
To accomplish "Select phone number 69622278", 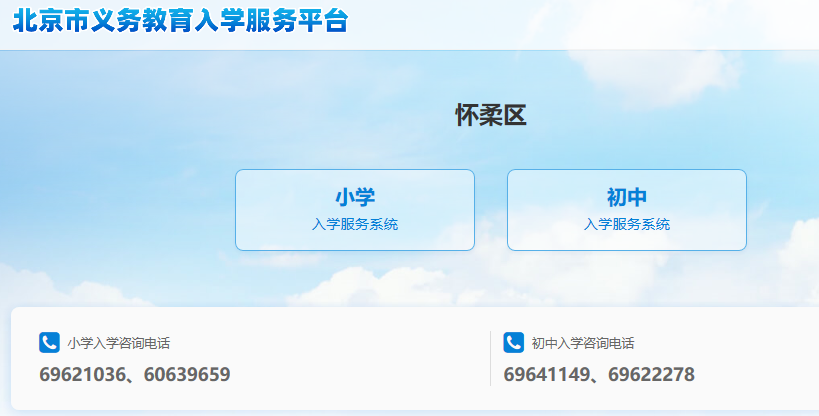I will pyautogui.click(x=651, y=375).
